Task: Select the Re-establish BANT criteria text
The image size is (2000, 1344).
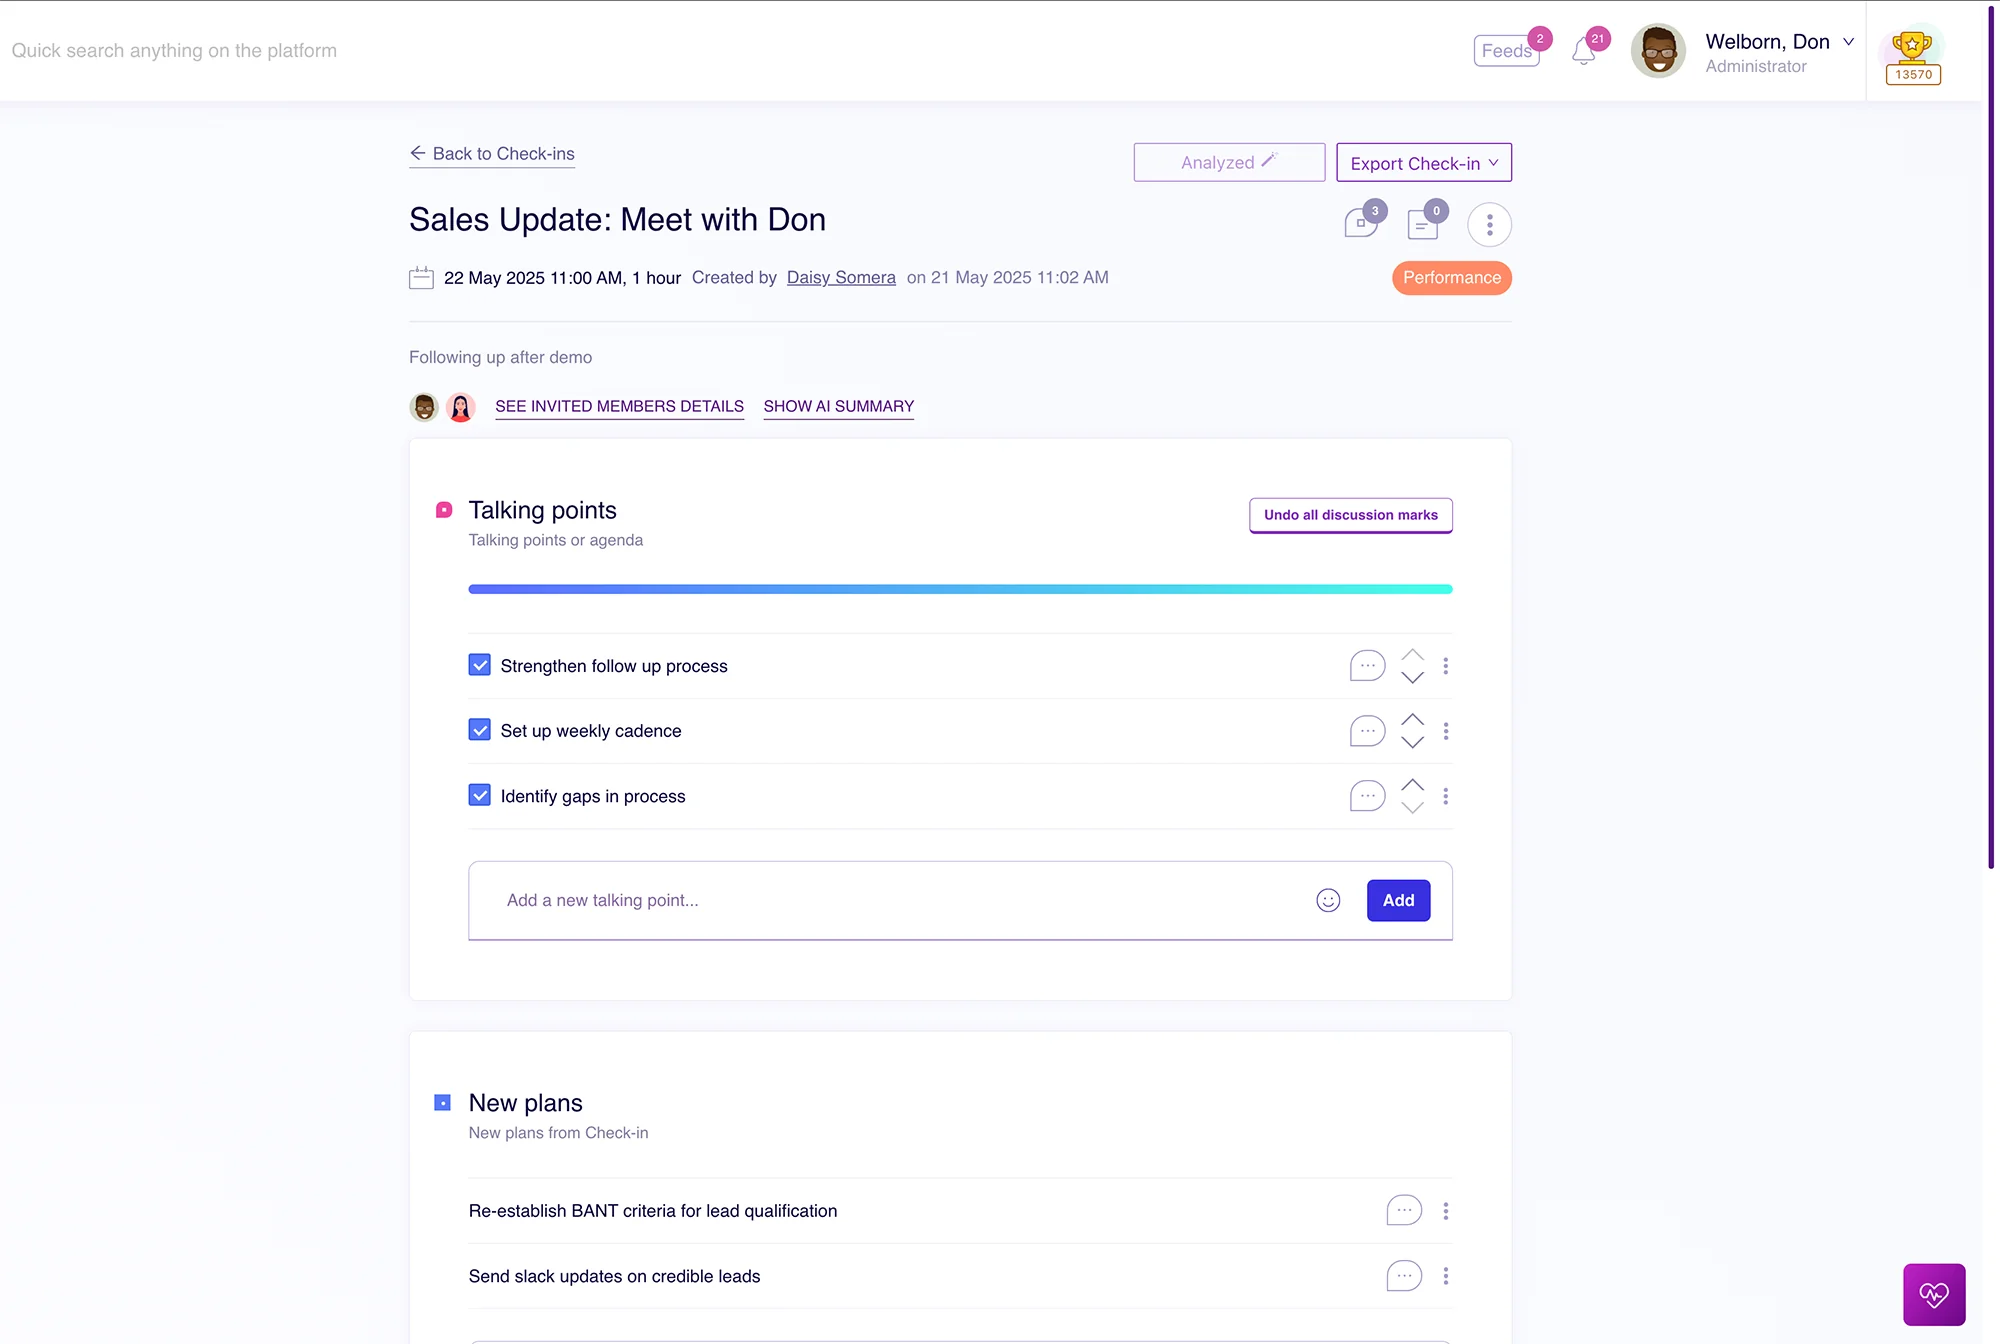Action: click(x=653, y=1211)
